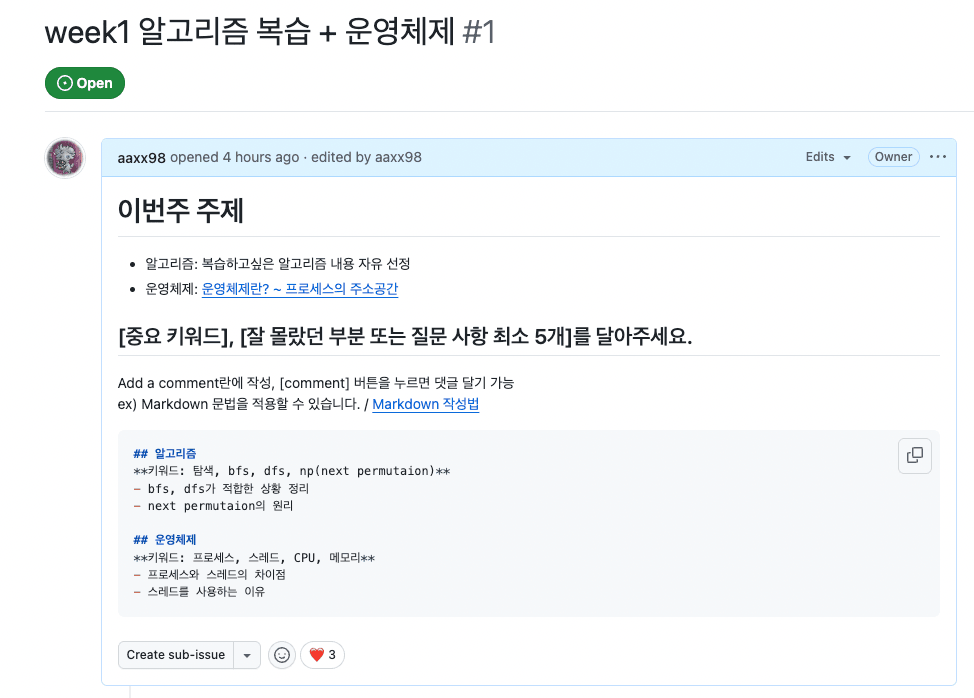Click the '이번주 주제' heading

(180, 210)
